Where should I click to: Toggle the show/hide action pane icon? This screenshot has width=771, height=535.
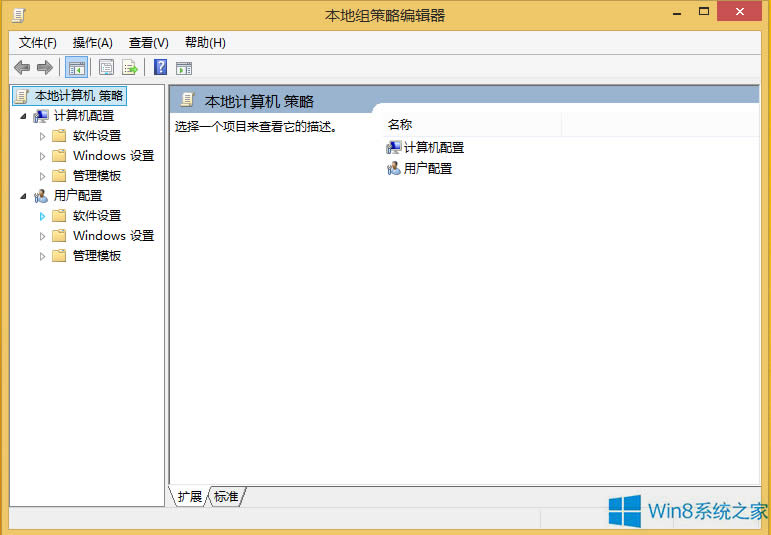pos(184,68)
